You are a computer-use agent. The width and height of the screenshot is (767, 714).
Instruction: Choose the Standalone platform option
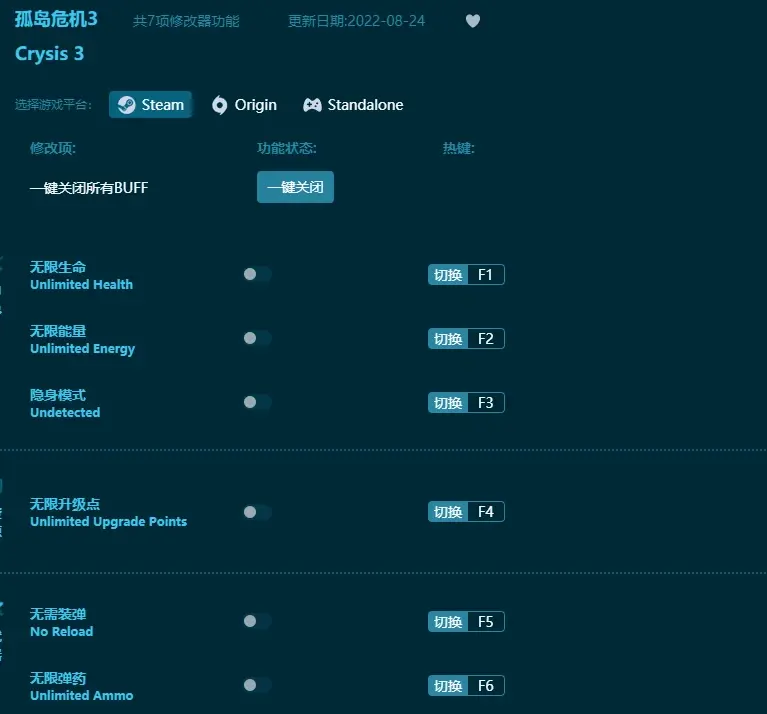[x=353, y=105]
